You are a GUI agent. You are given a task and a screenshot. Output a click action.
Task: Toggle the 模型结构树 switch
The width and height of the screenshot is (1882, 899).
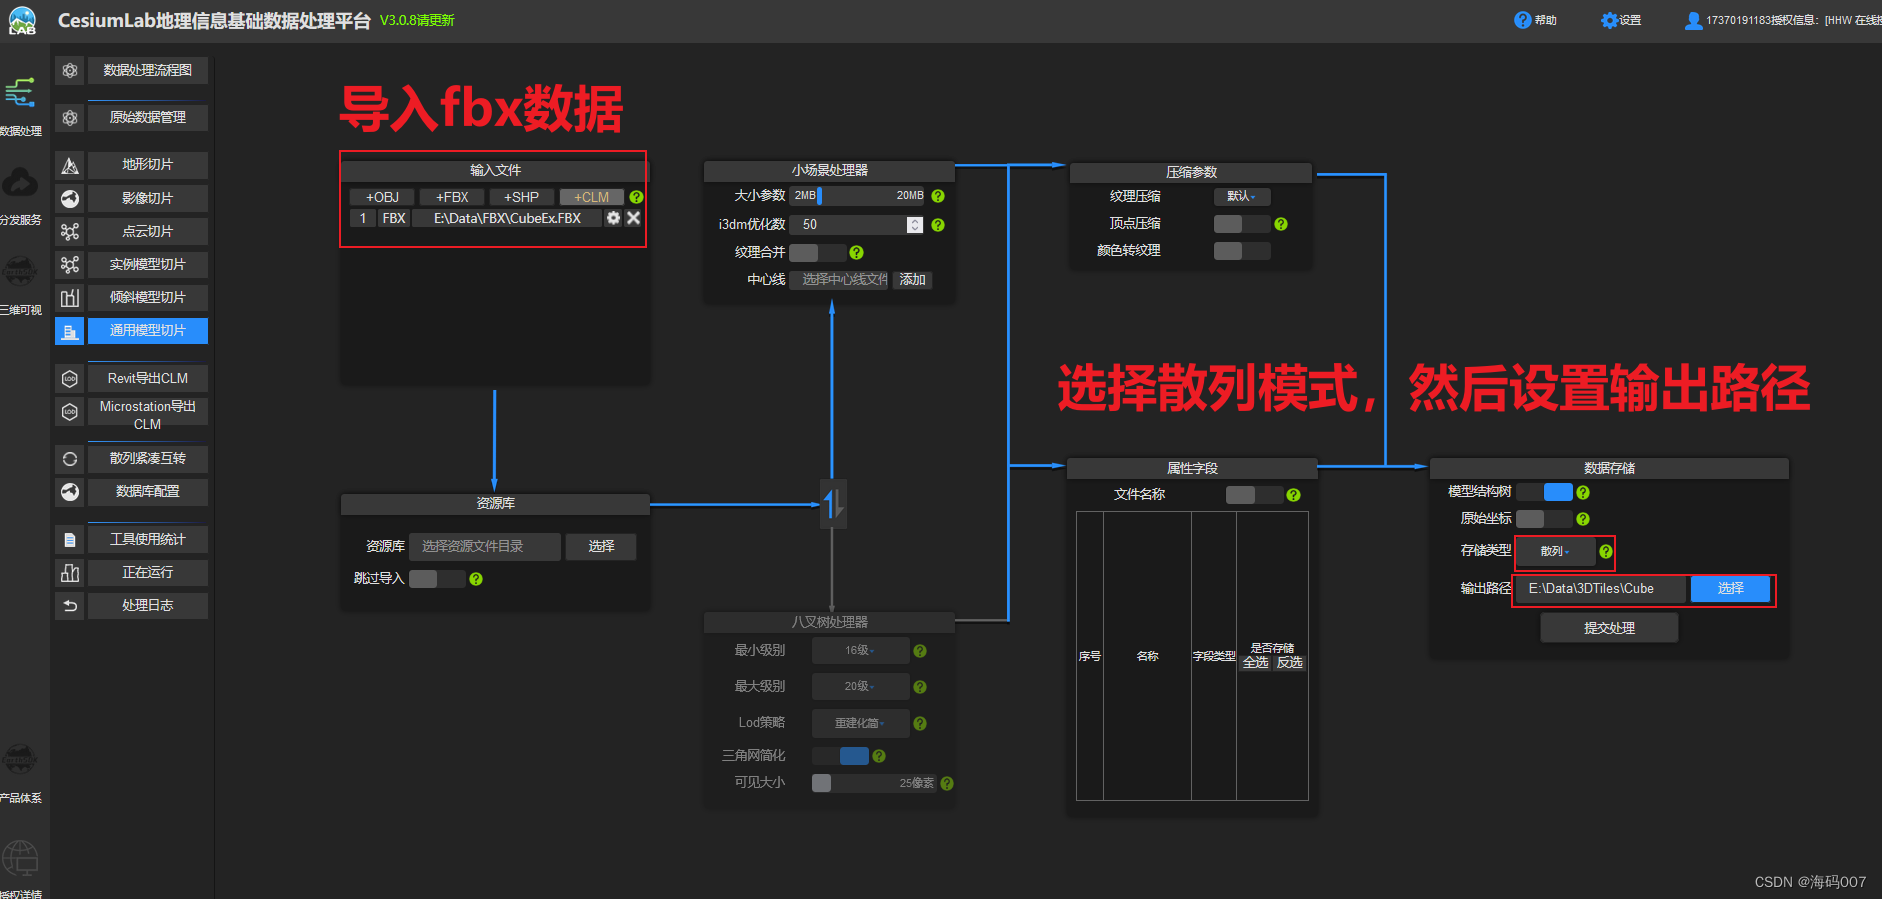1544,492
